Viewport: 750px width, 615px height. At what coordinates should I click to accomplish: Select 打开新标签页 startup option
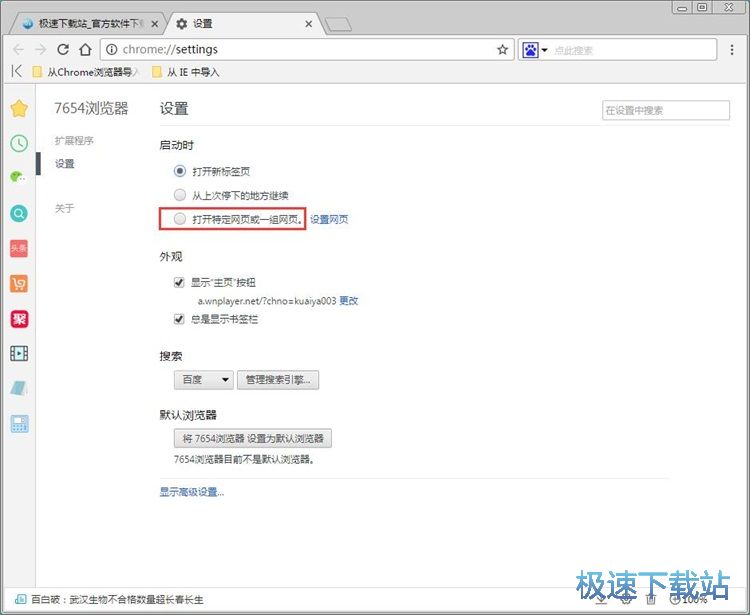[180, 171]
